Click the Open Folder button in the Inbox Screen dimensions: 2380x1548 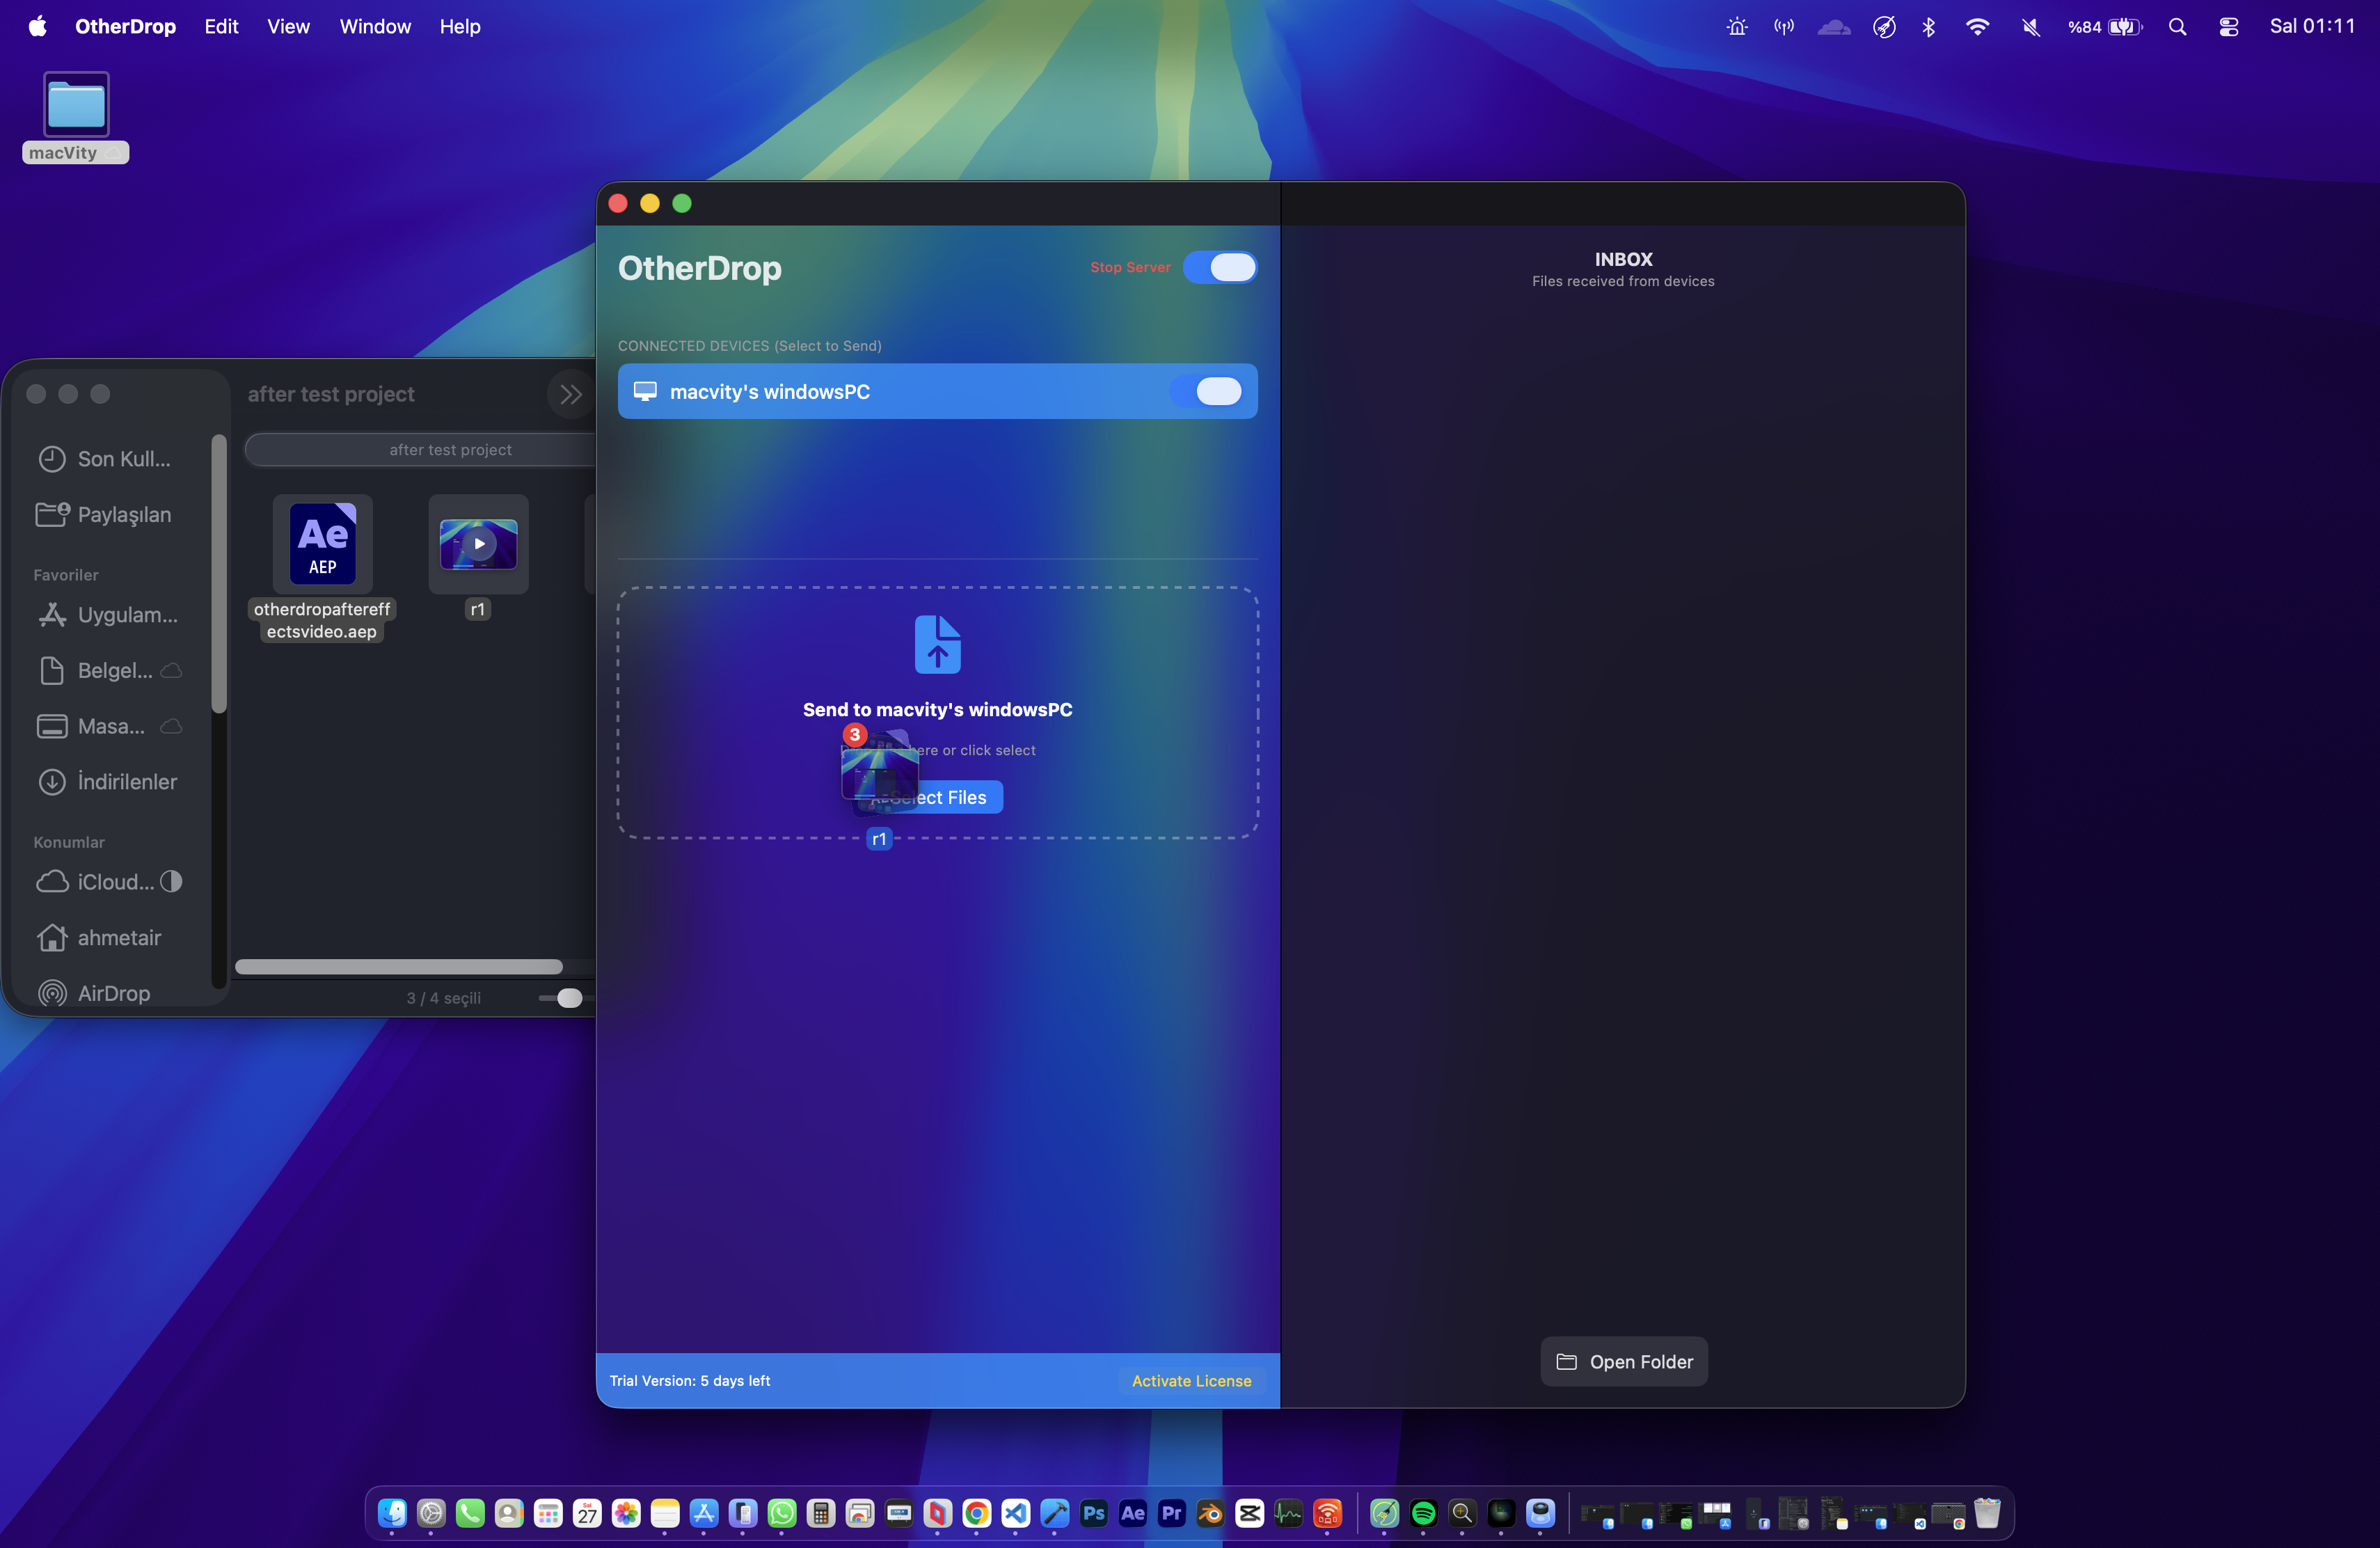[1623, 1361]
